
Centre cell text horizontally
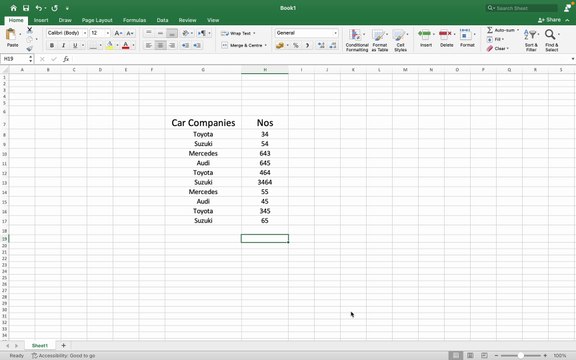[x=160, y=45]
